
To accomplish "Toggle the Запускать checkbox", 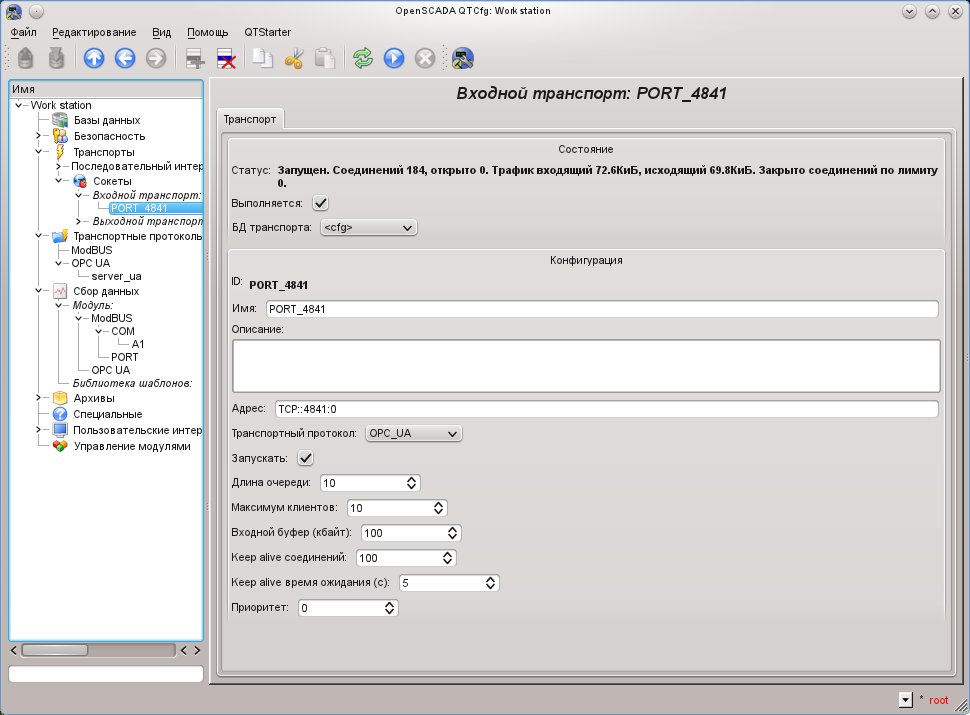I will coord(306,458).
